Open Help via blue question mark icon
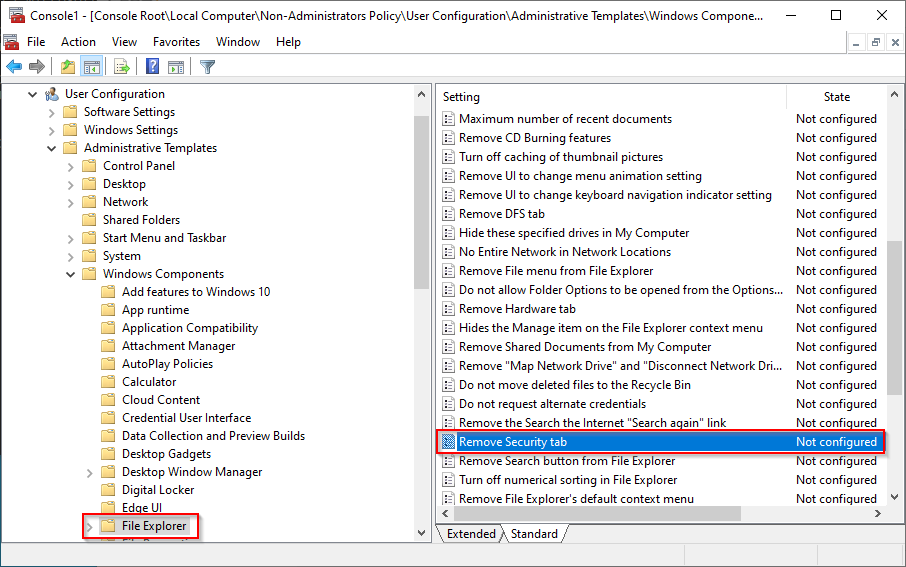 [x=152, y=67]
